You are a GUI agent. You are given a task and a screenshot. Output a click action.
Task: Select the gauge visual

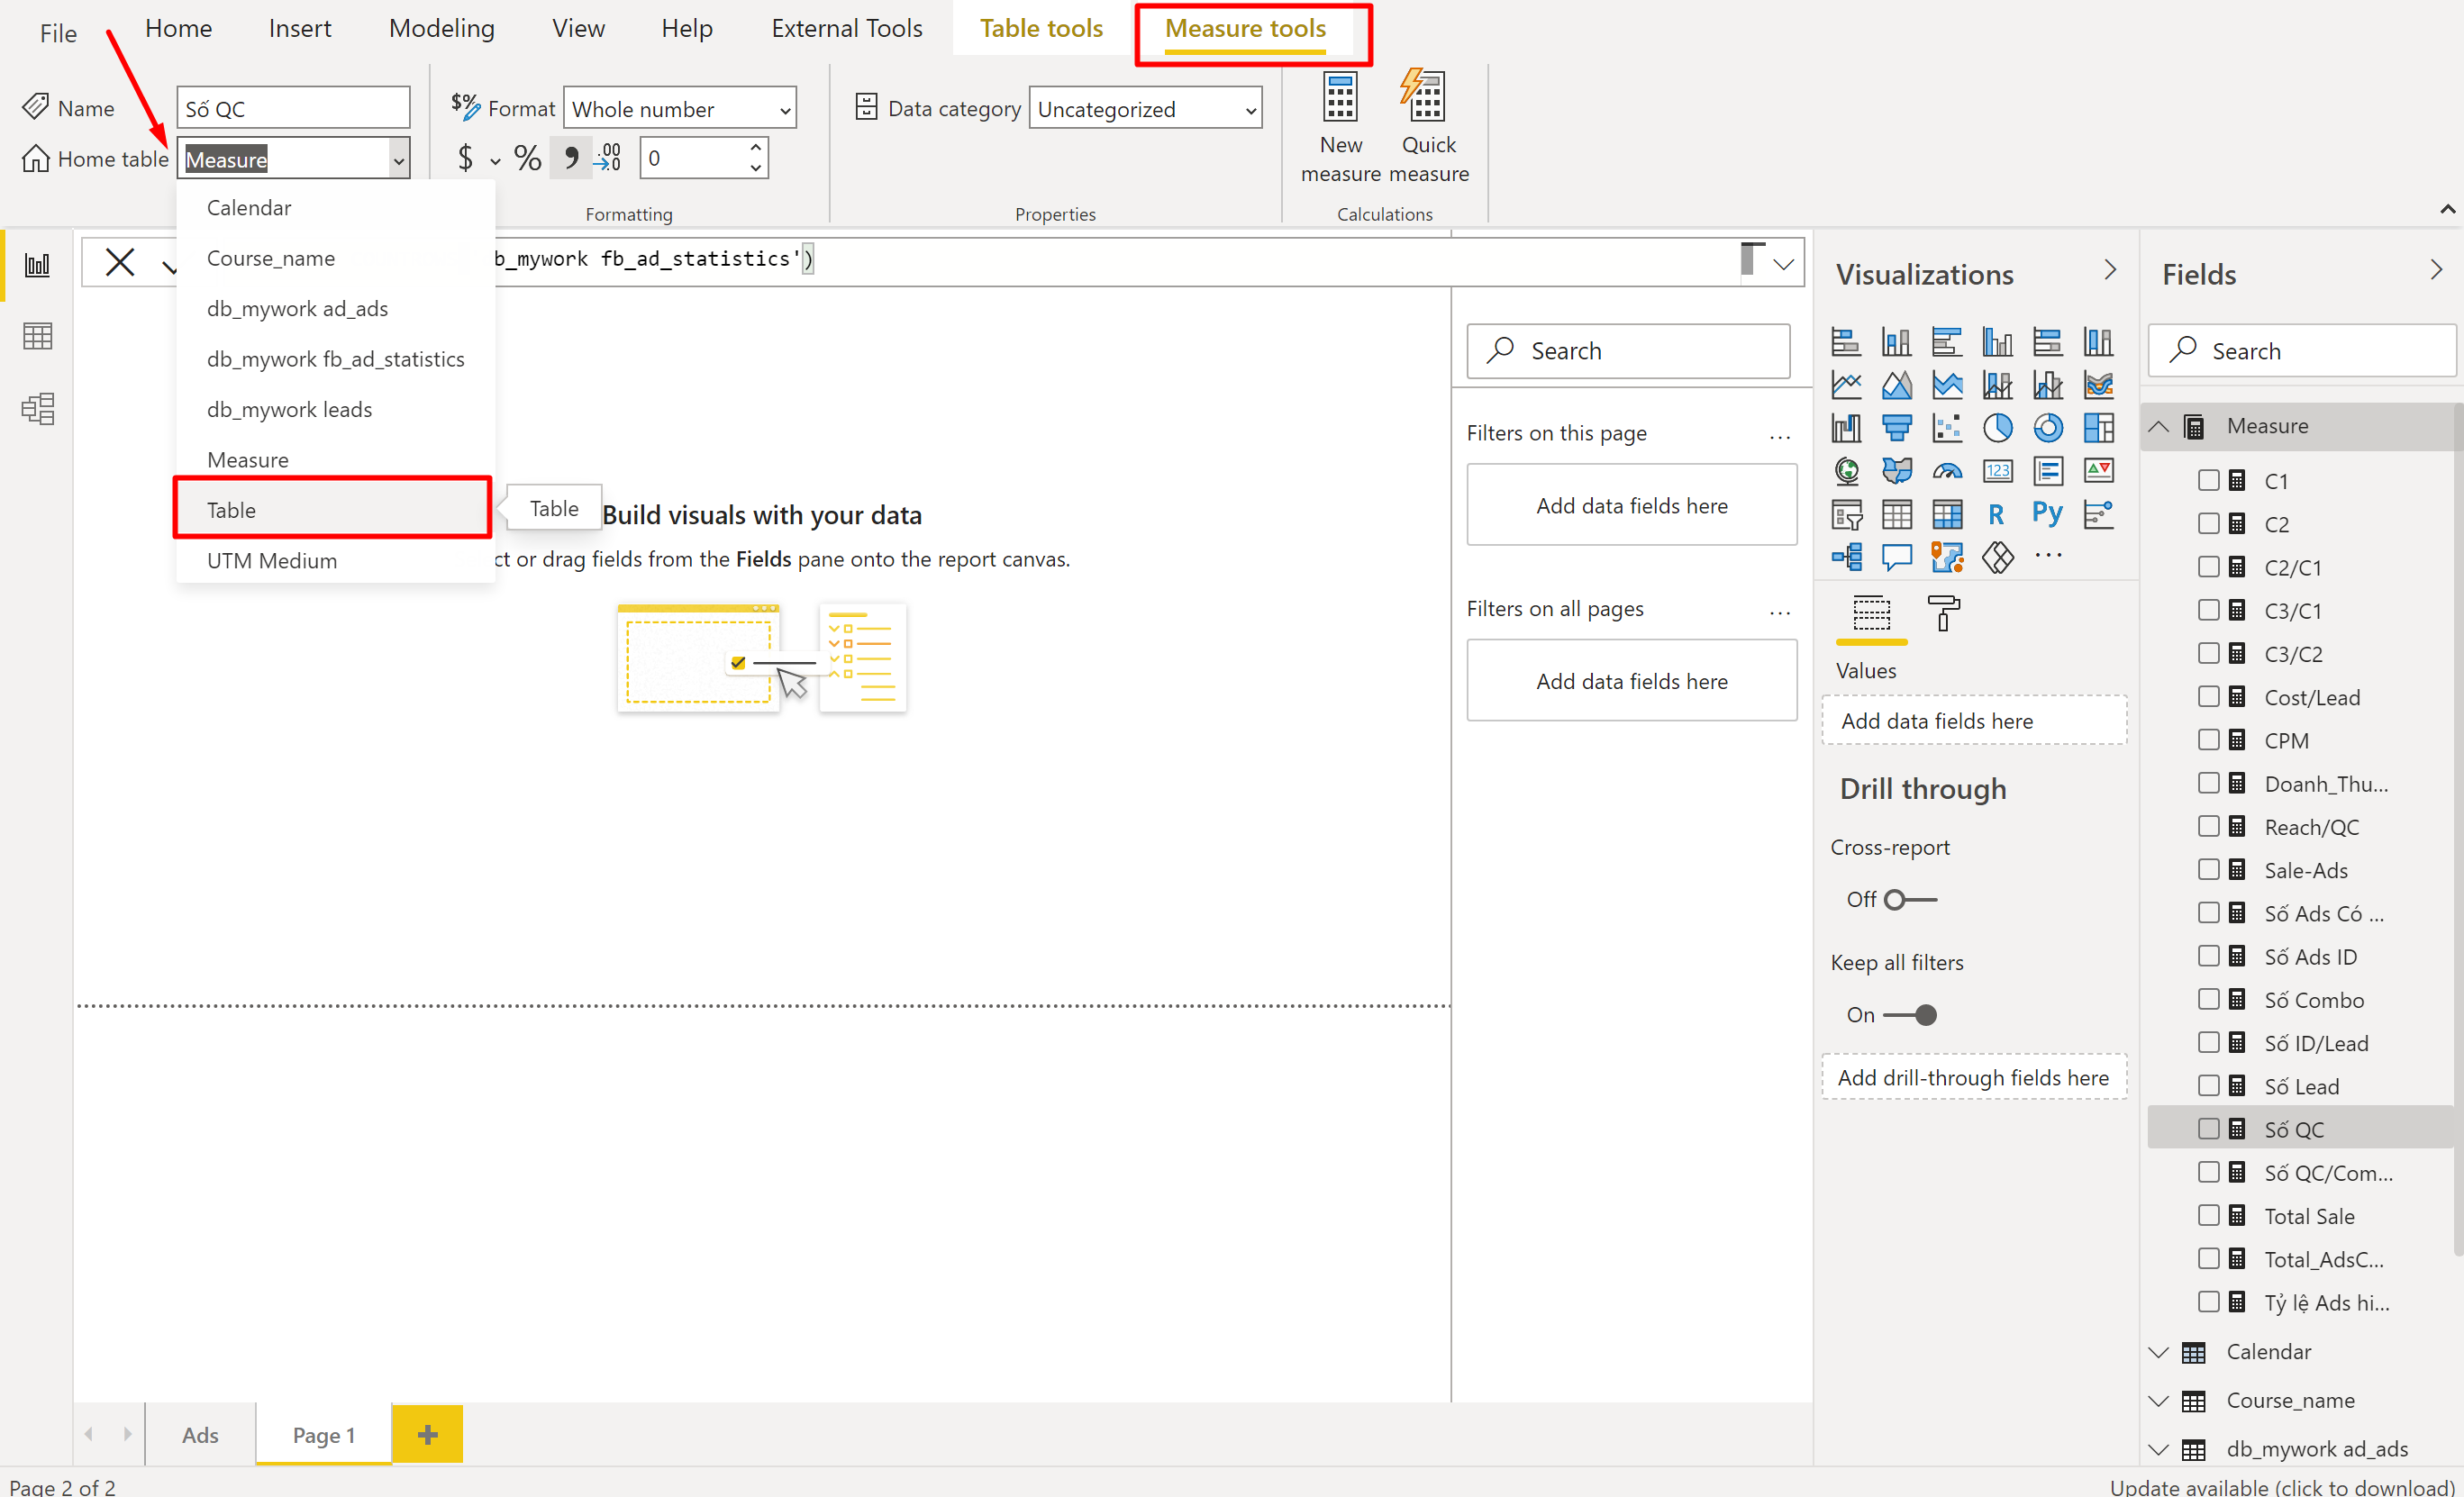pos(1946,471)
